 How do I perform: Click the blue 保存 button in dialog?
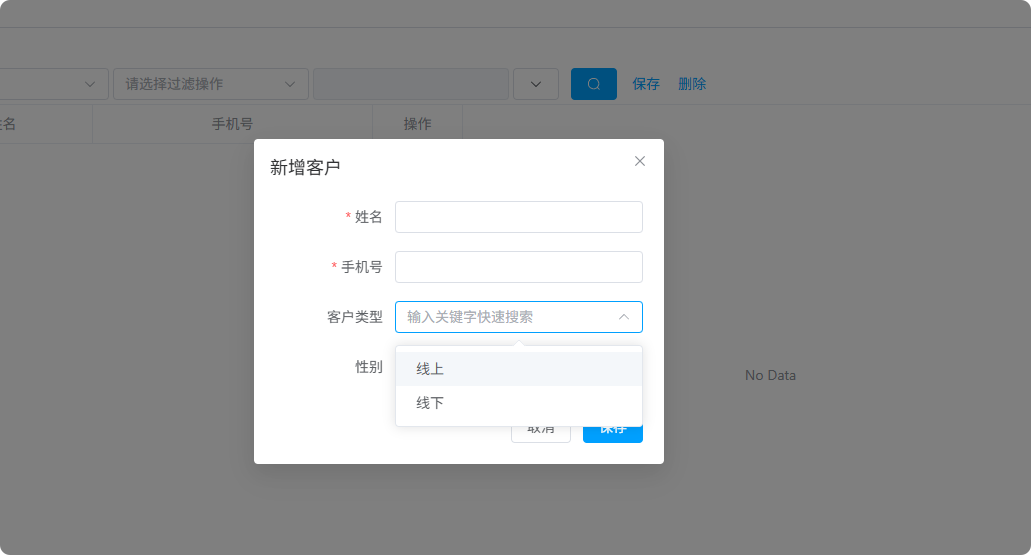613,432
